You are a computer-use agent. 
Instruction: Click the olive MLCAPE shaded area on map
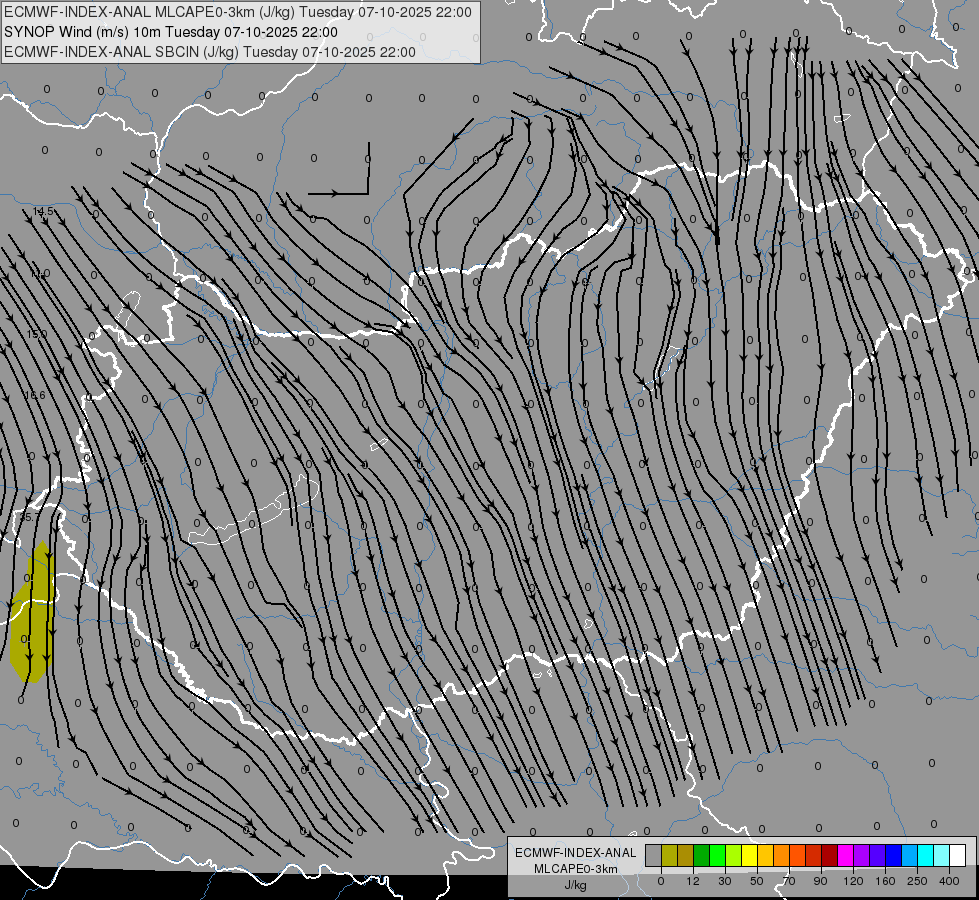coord(31,612)
